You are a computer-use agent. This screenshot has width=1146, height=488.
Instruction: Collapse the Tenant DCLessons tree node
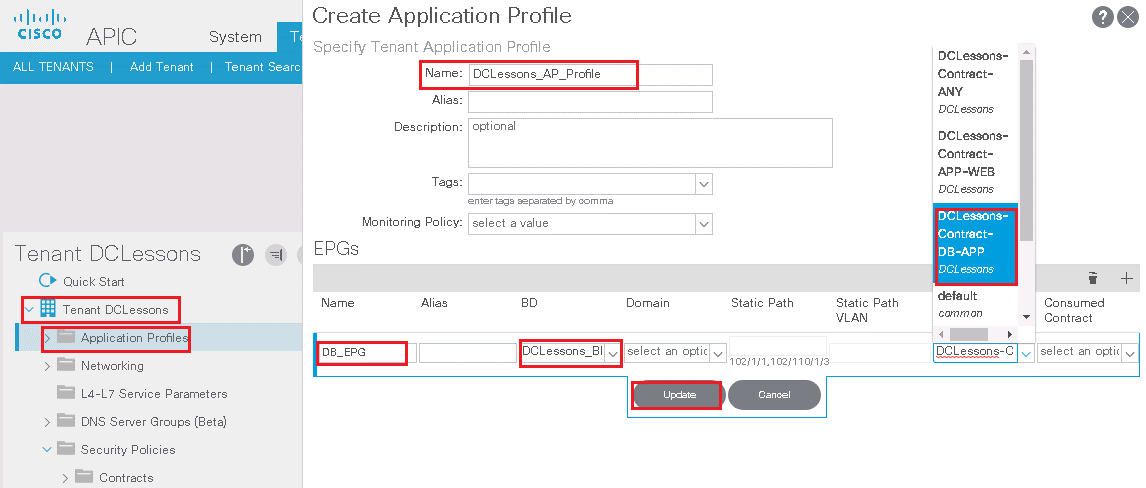point(29,310)
